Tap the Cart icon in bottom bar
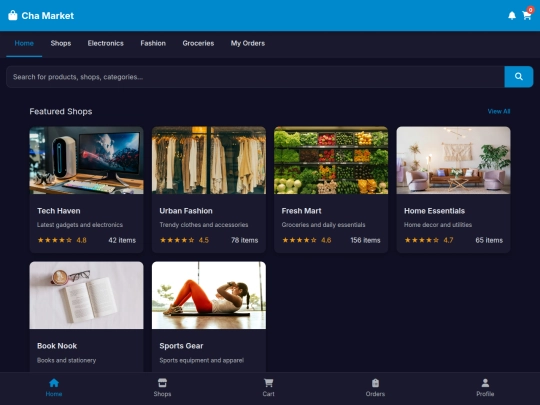This screenshot has width=540, height=405. coord(268,383)
